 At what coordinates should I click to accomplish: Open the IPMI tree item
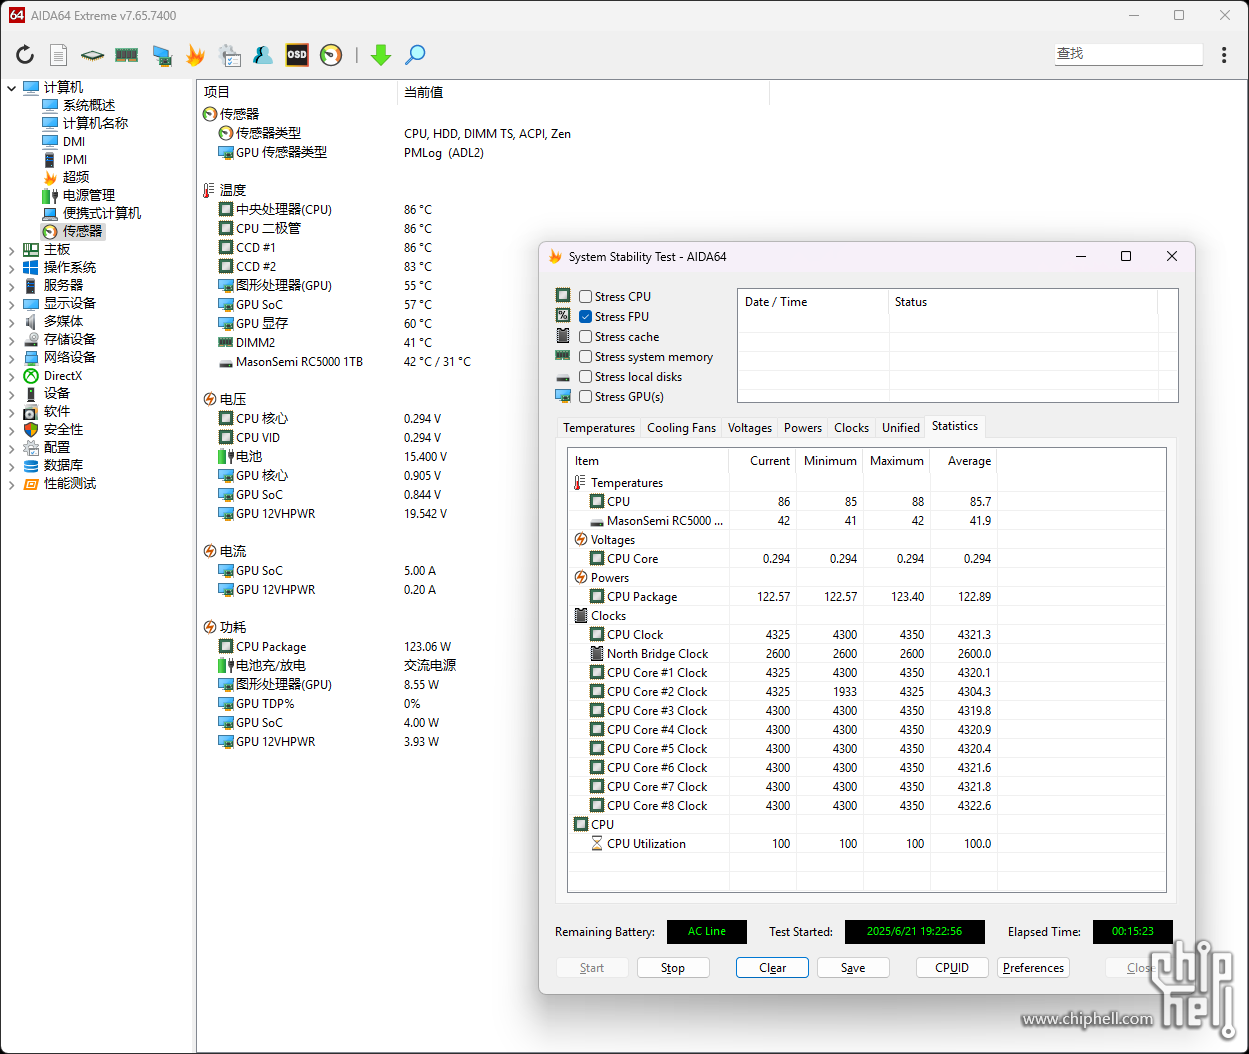point(75,159)
